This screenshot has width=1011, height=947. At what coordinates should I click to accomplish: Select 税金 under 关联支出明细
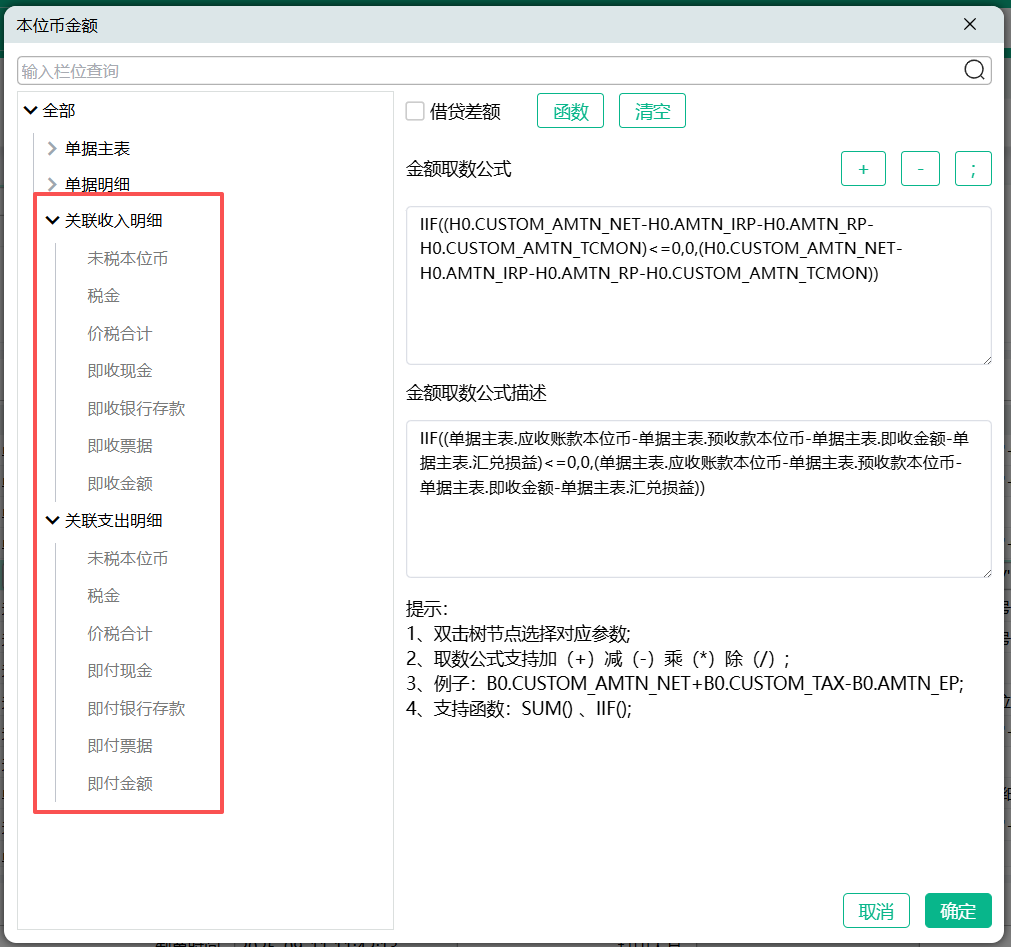point(104,596)
